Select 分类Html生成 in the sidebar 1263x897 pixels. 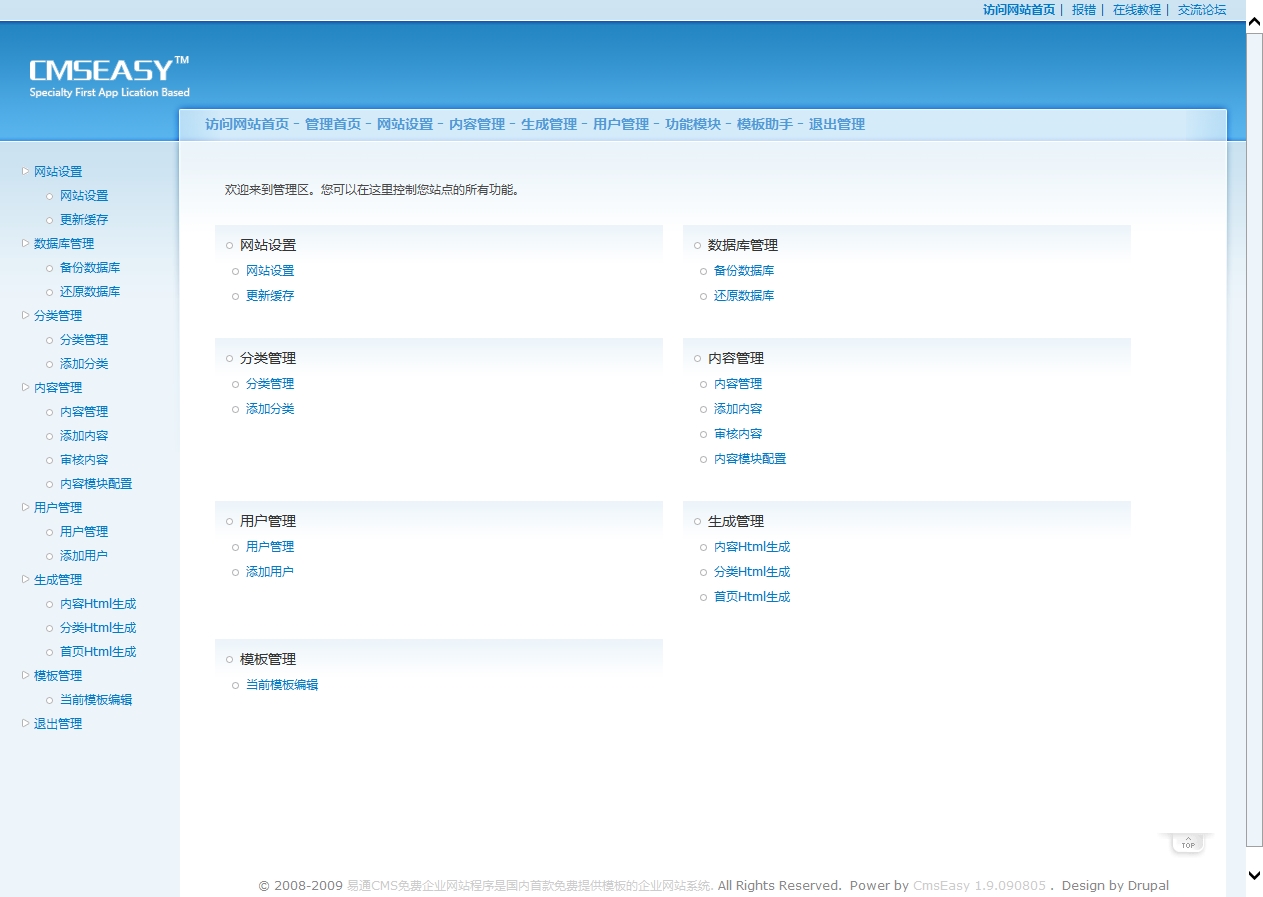(x=98, y=627)
